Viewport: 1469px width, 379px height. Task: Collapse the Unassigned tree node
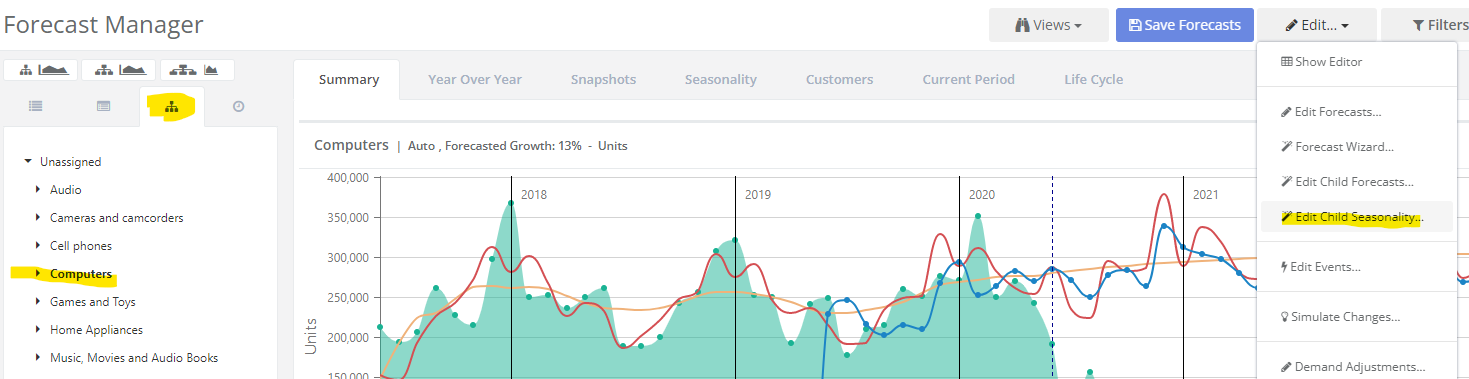pos(28,161)
